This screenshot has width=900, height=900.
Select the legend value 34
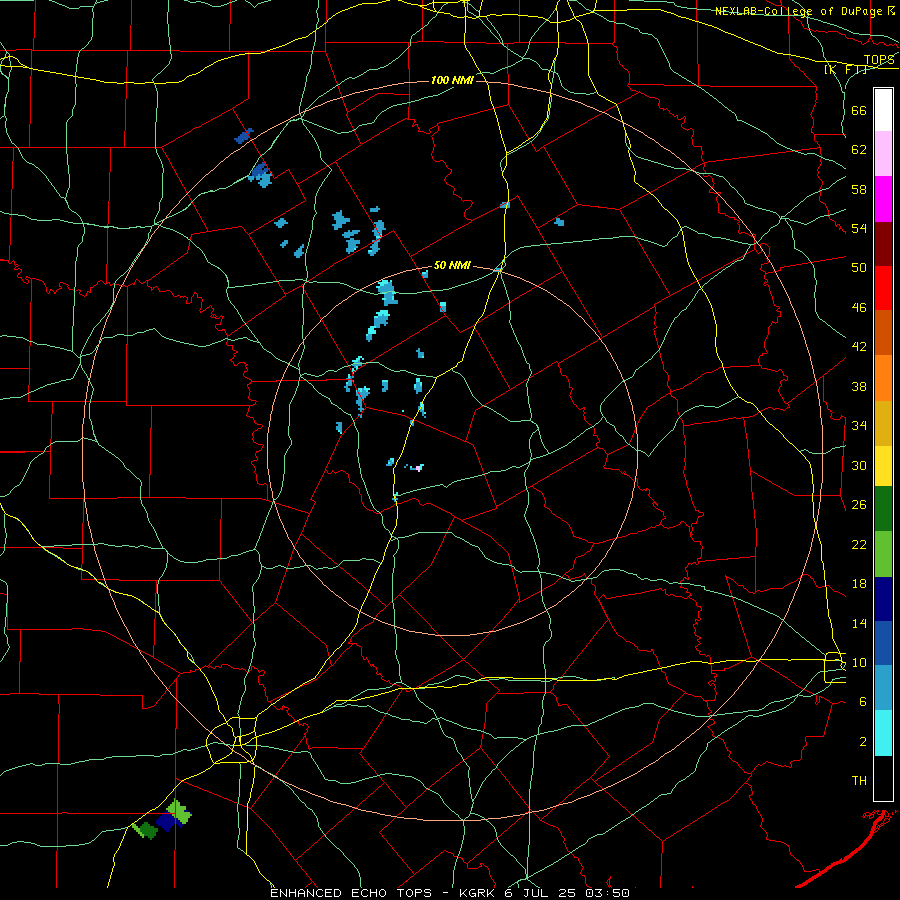(x=859, y=426)
